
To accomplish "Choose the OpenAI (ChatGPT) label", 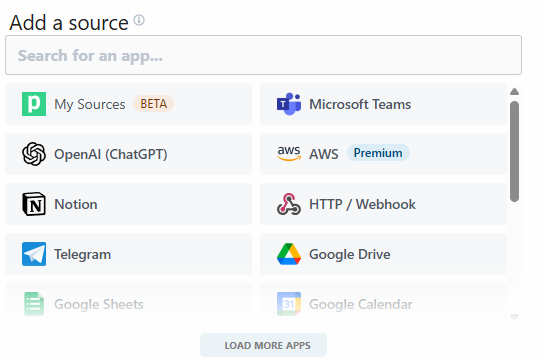I will [111, 154].
